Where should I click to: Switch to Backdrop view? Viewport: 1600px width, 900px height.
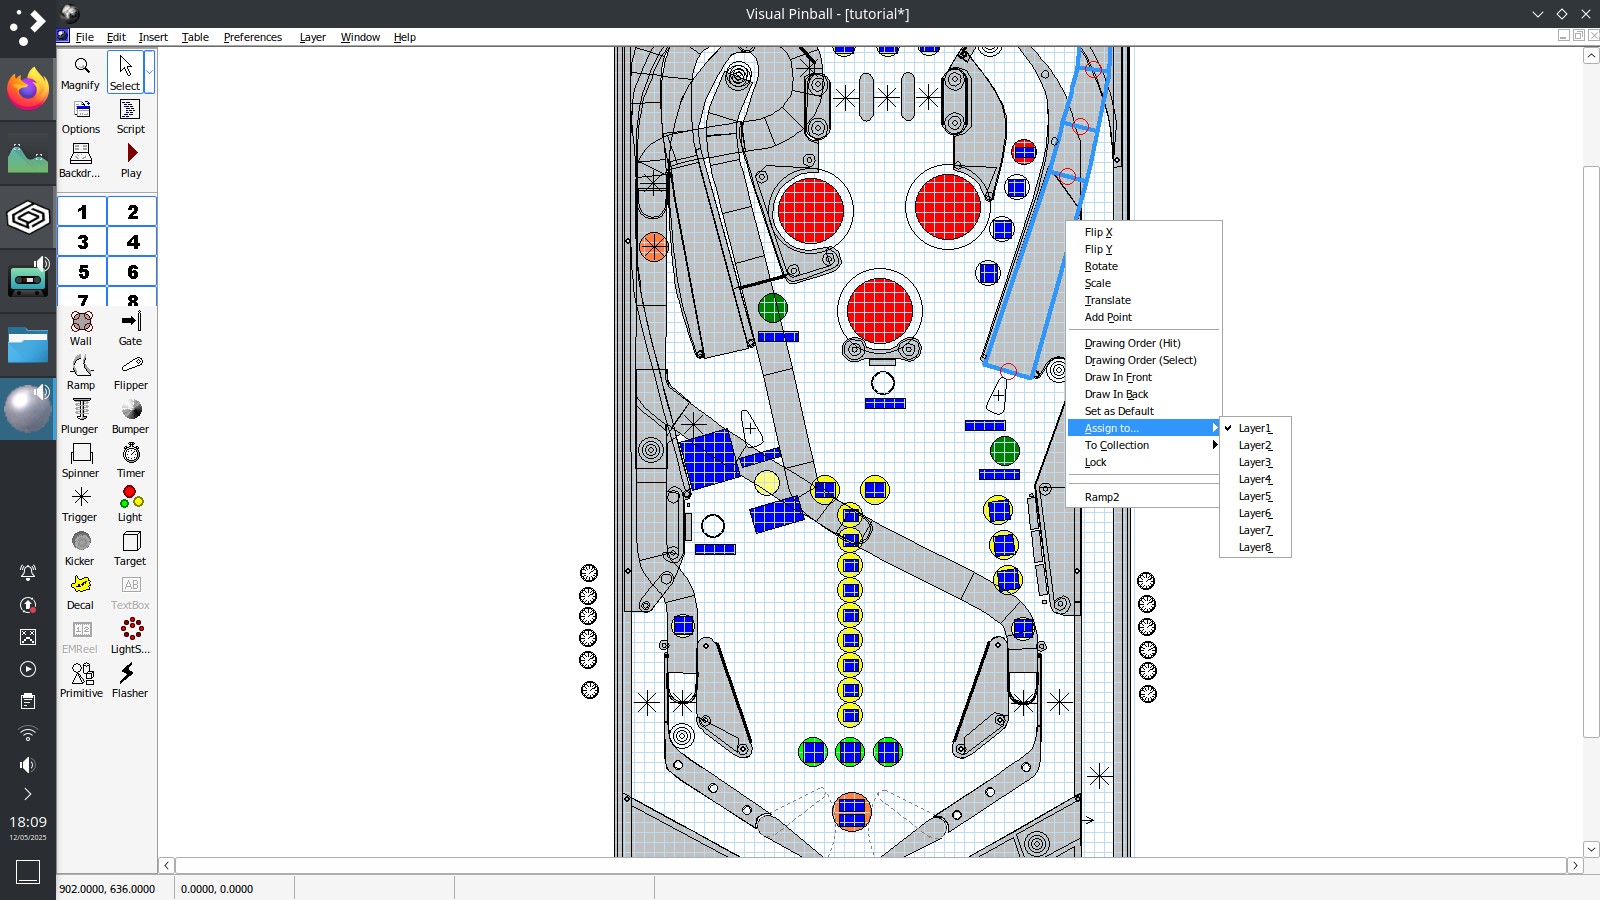(x=81, y=160)
